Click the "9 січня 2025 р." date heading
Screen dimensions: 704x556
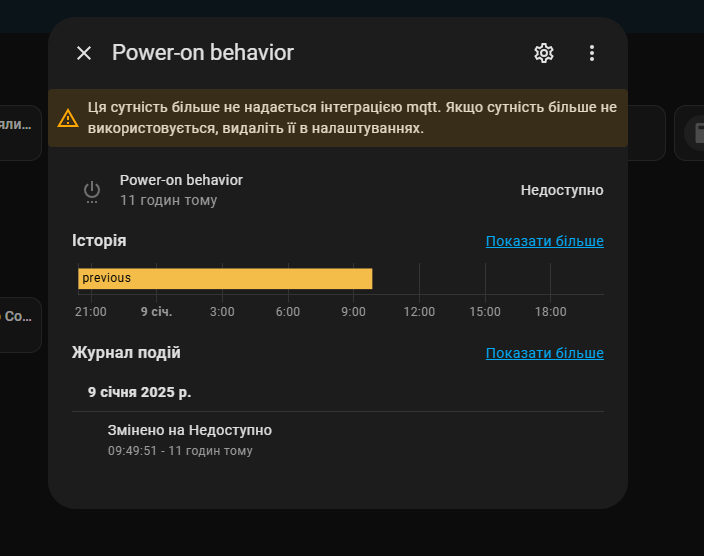(x=139, y=392)
